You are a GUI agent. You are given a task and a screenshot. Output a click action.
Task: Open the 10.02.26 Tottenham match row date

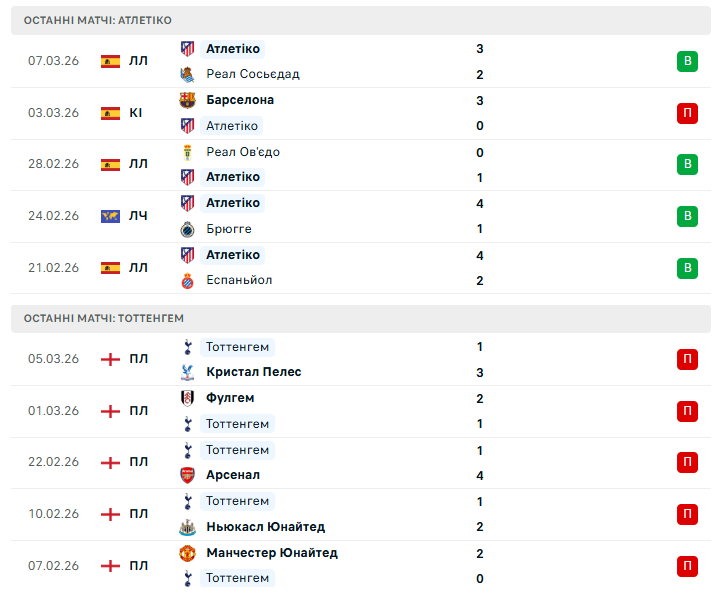coord(53,514)
